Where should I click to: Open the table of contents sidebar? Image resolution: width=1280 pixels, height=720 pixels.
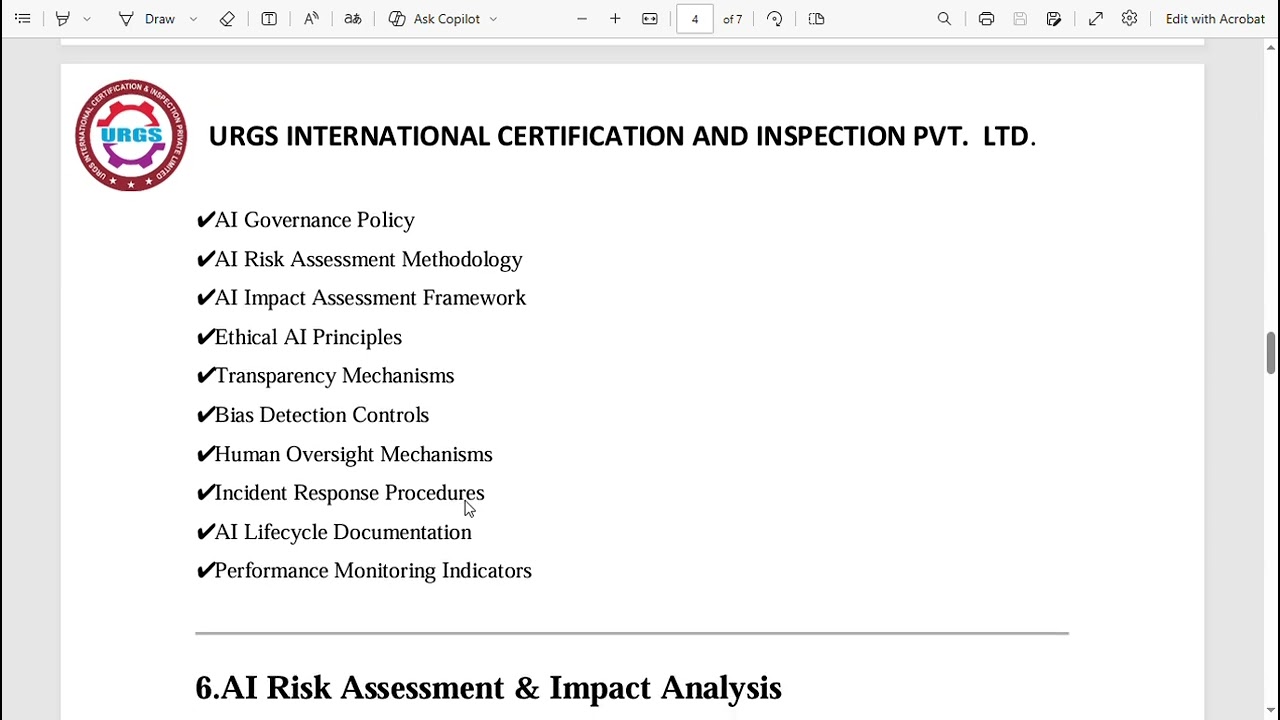[22, 19]
